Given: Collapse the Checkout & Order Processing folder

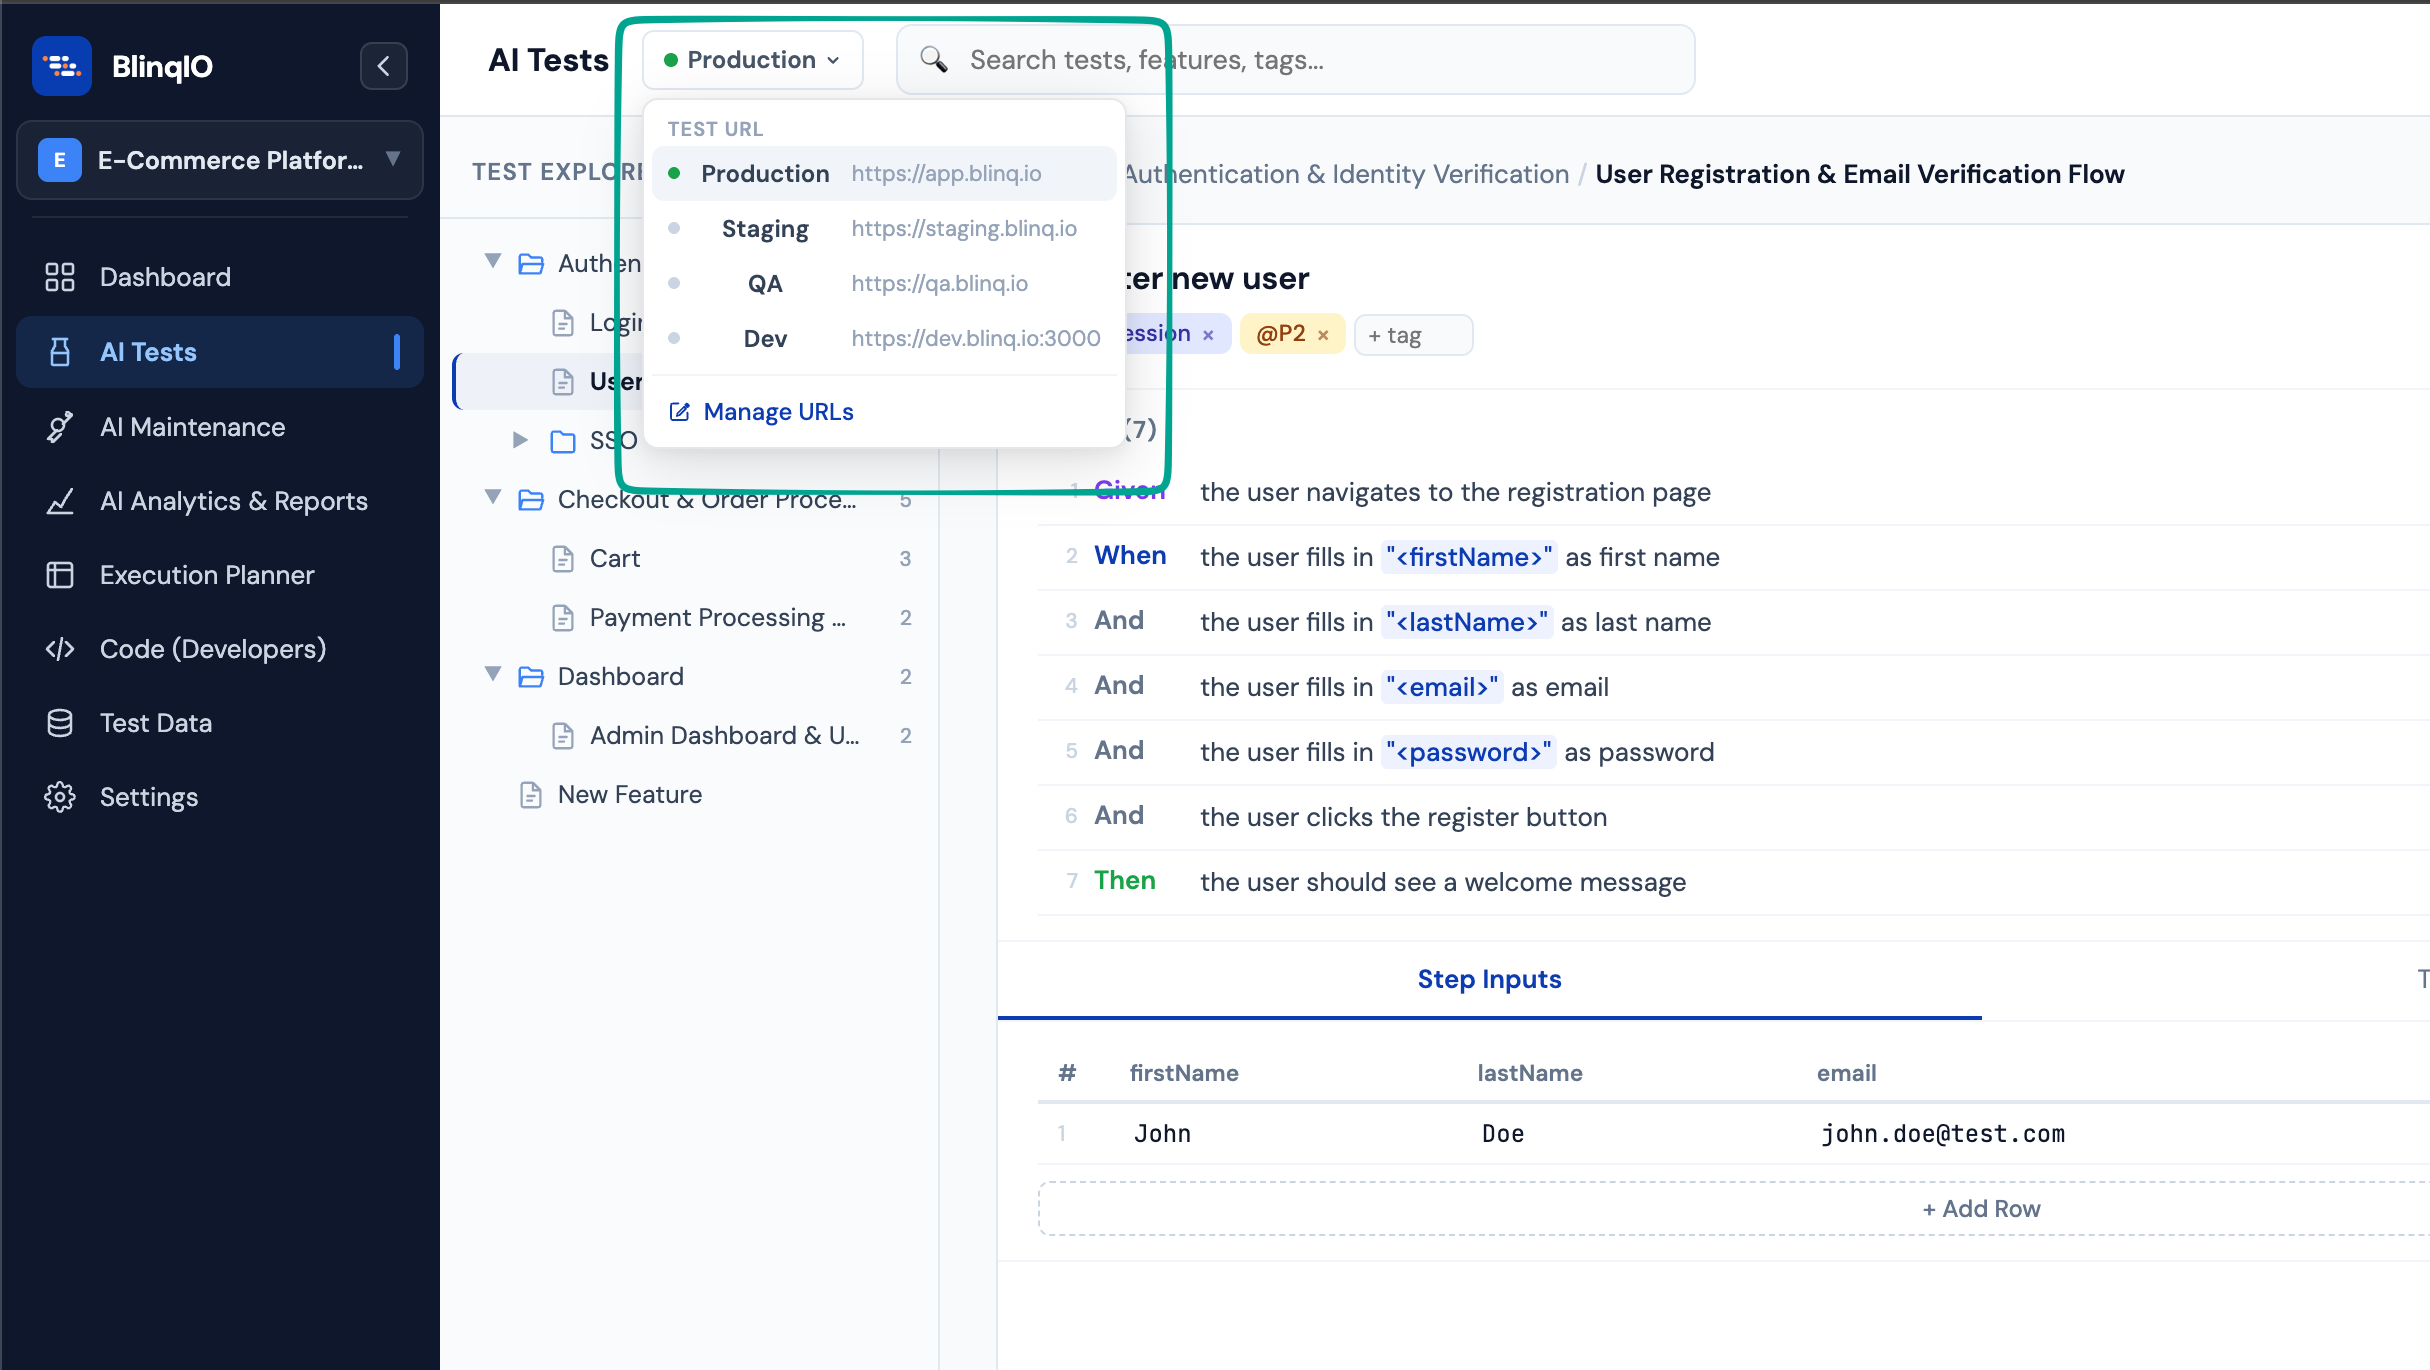Looking at the screenshot, I should point(491,497).
